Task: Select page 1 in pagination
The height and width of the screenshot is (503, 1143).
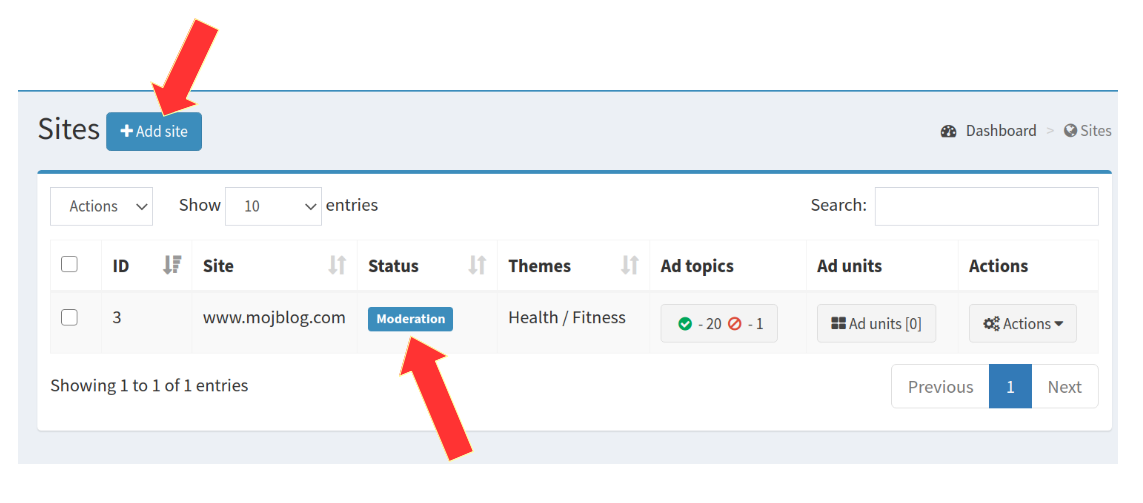Action: pos(1010,386)
